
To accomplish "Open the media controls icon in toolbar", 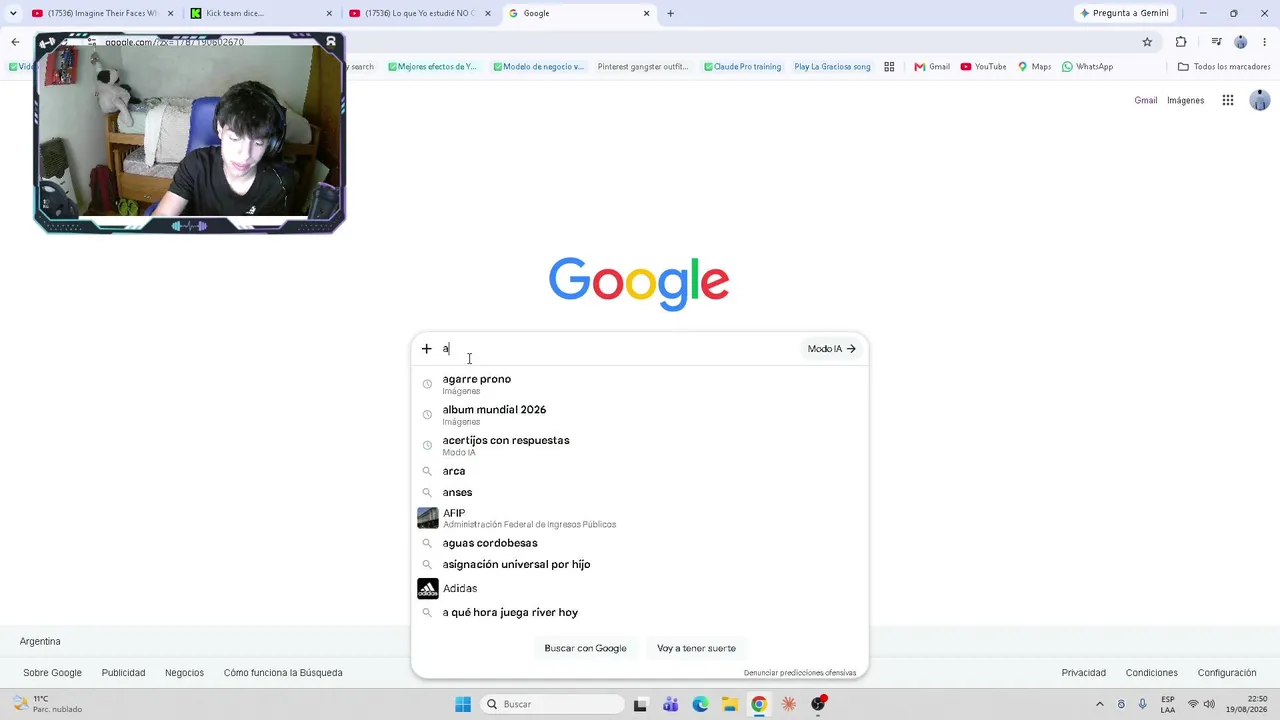I will click(x=1216, y=42).
